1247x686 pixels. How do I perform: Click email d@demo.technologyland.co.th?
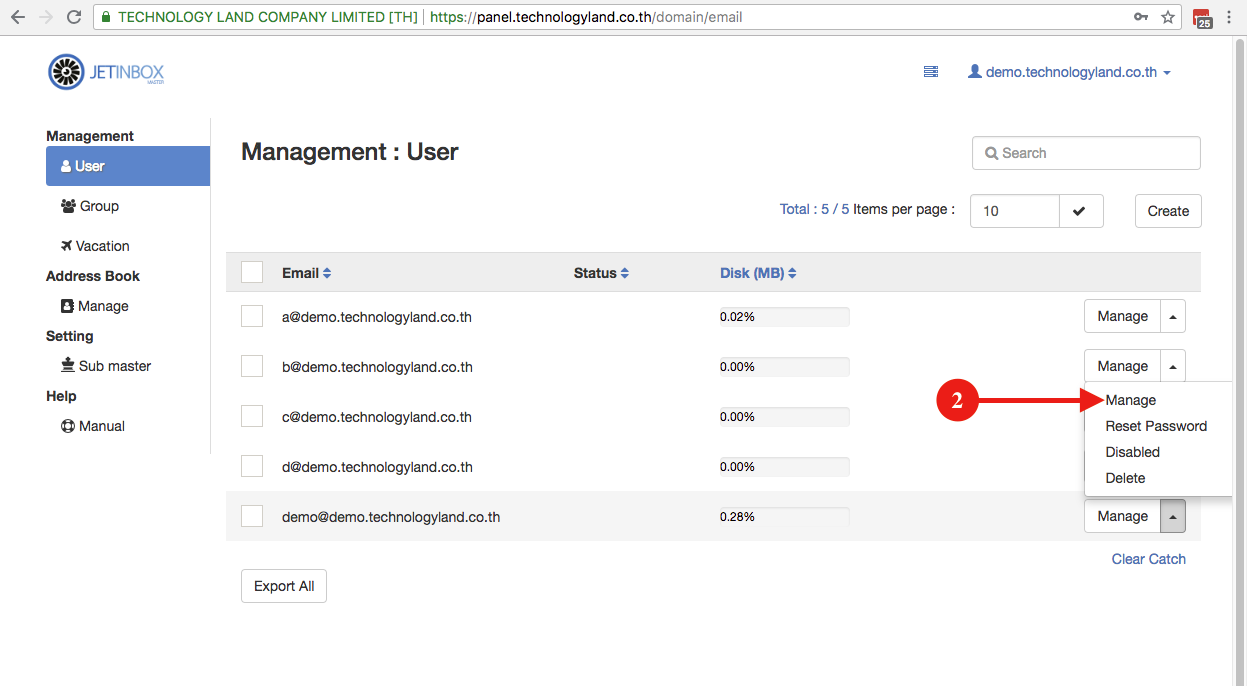377,467
